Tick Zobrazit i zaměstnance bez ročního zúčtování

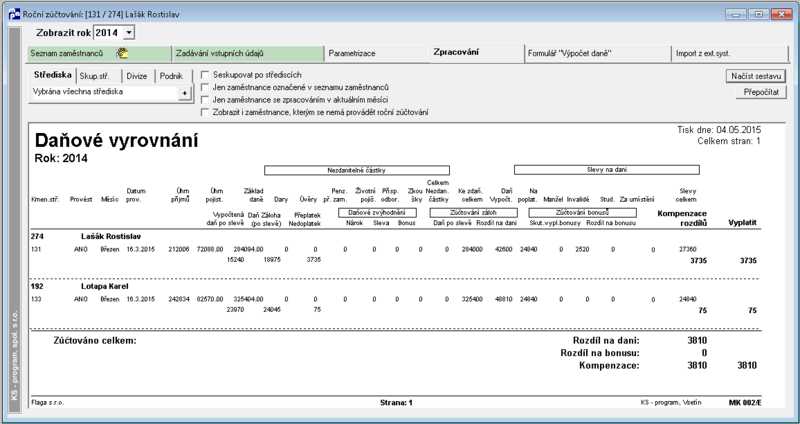(x=205, y=112)
